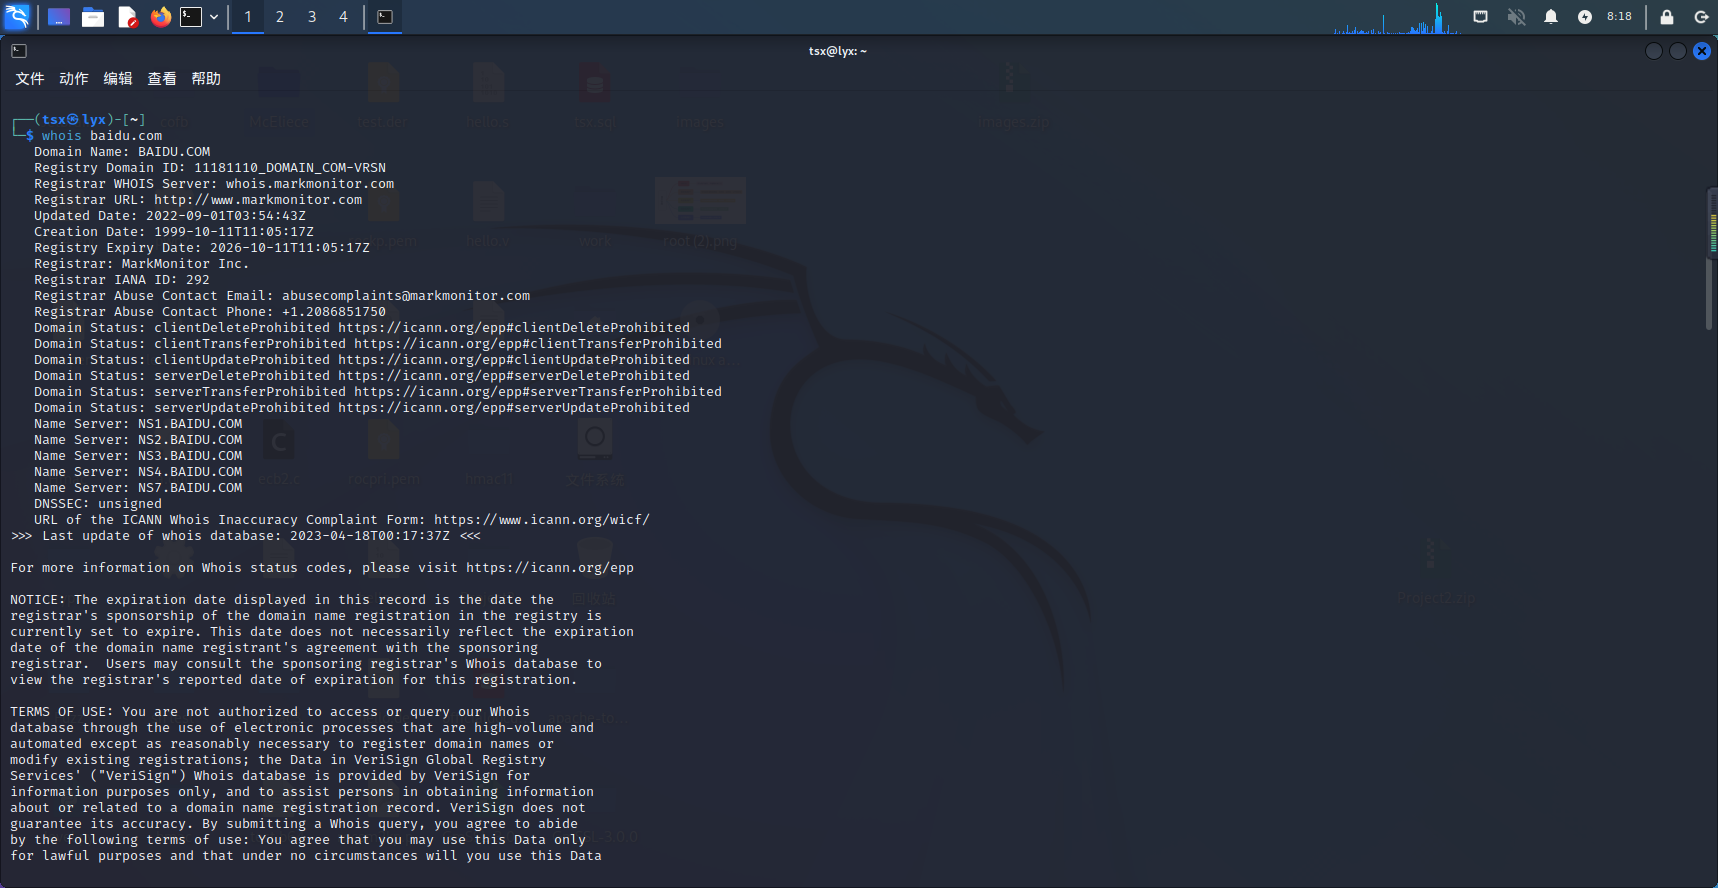Click the abusecomplaints@markmonitor.com email address

(406, 296)
